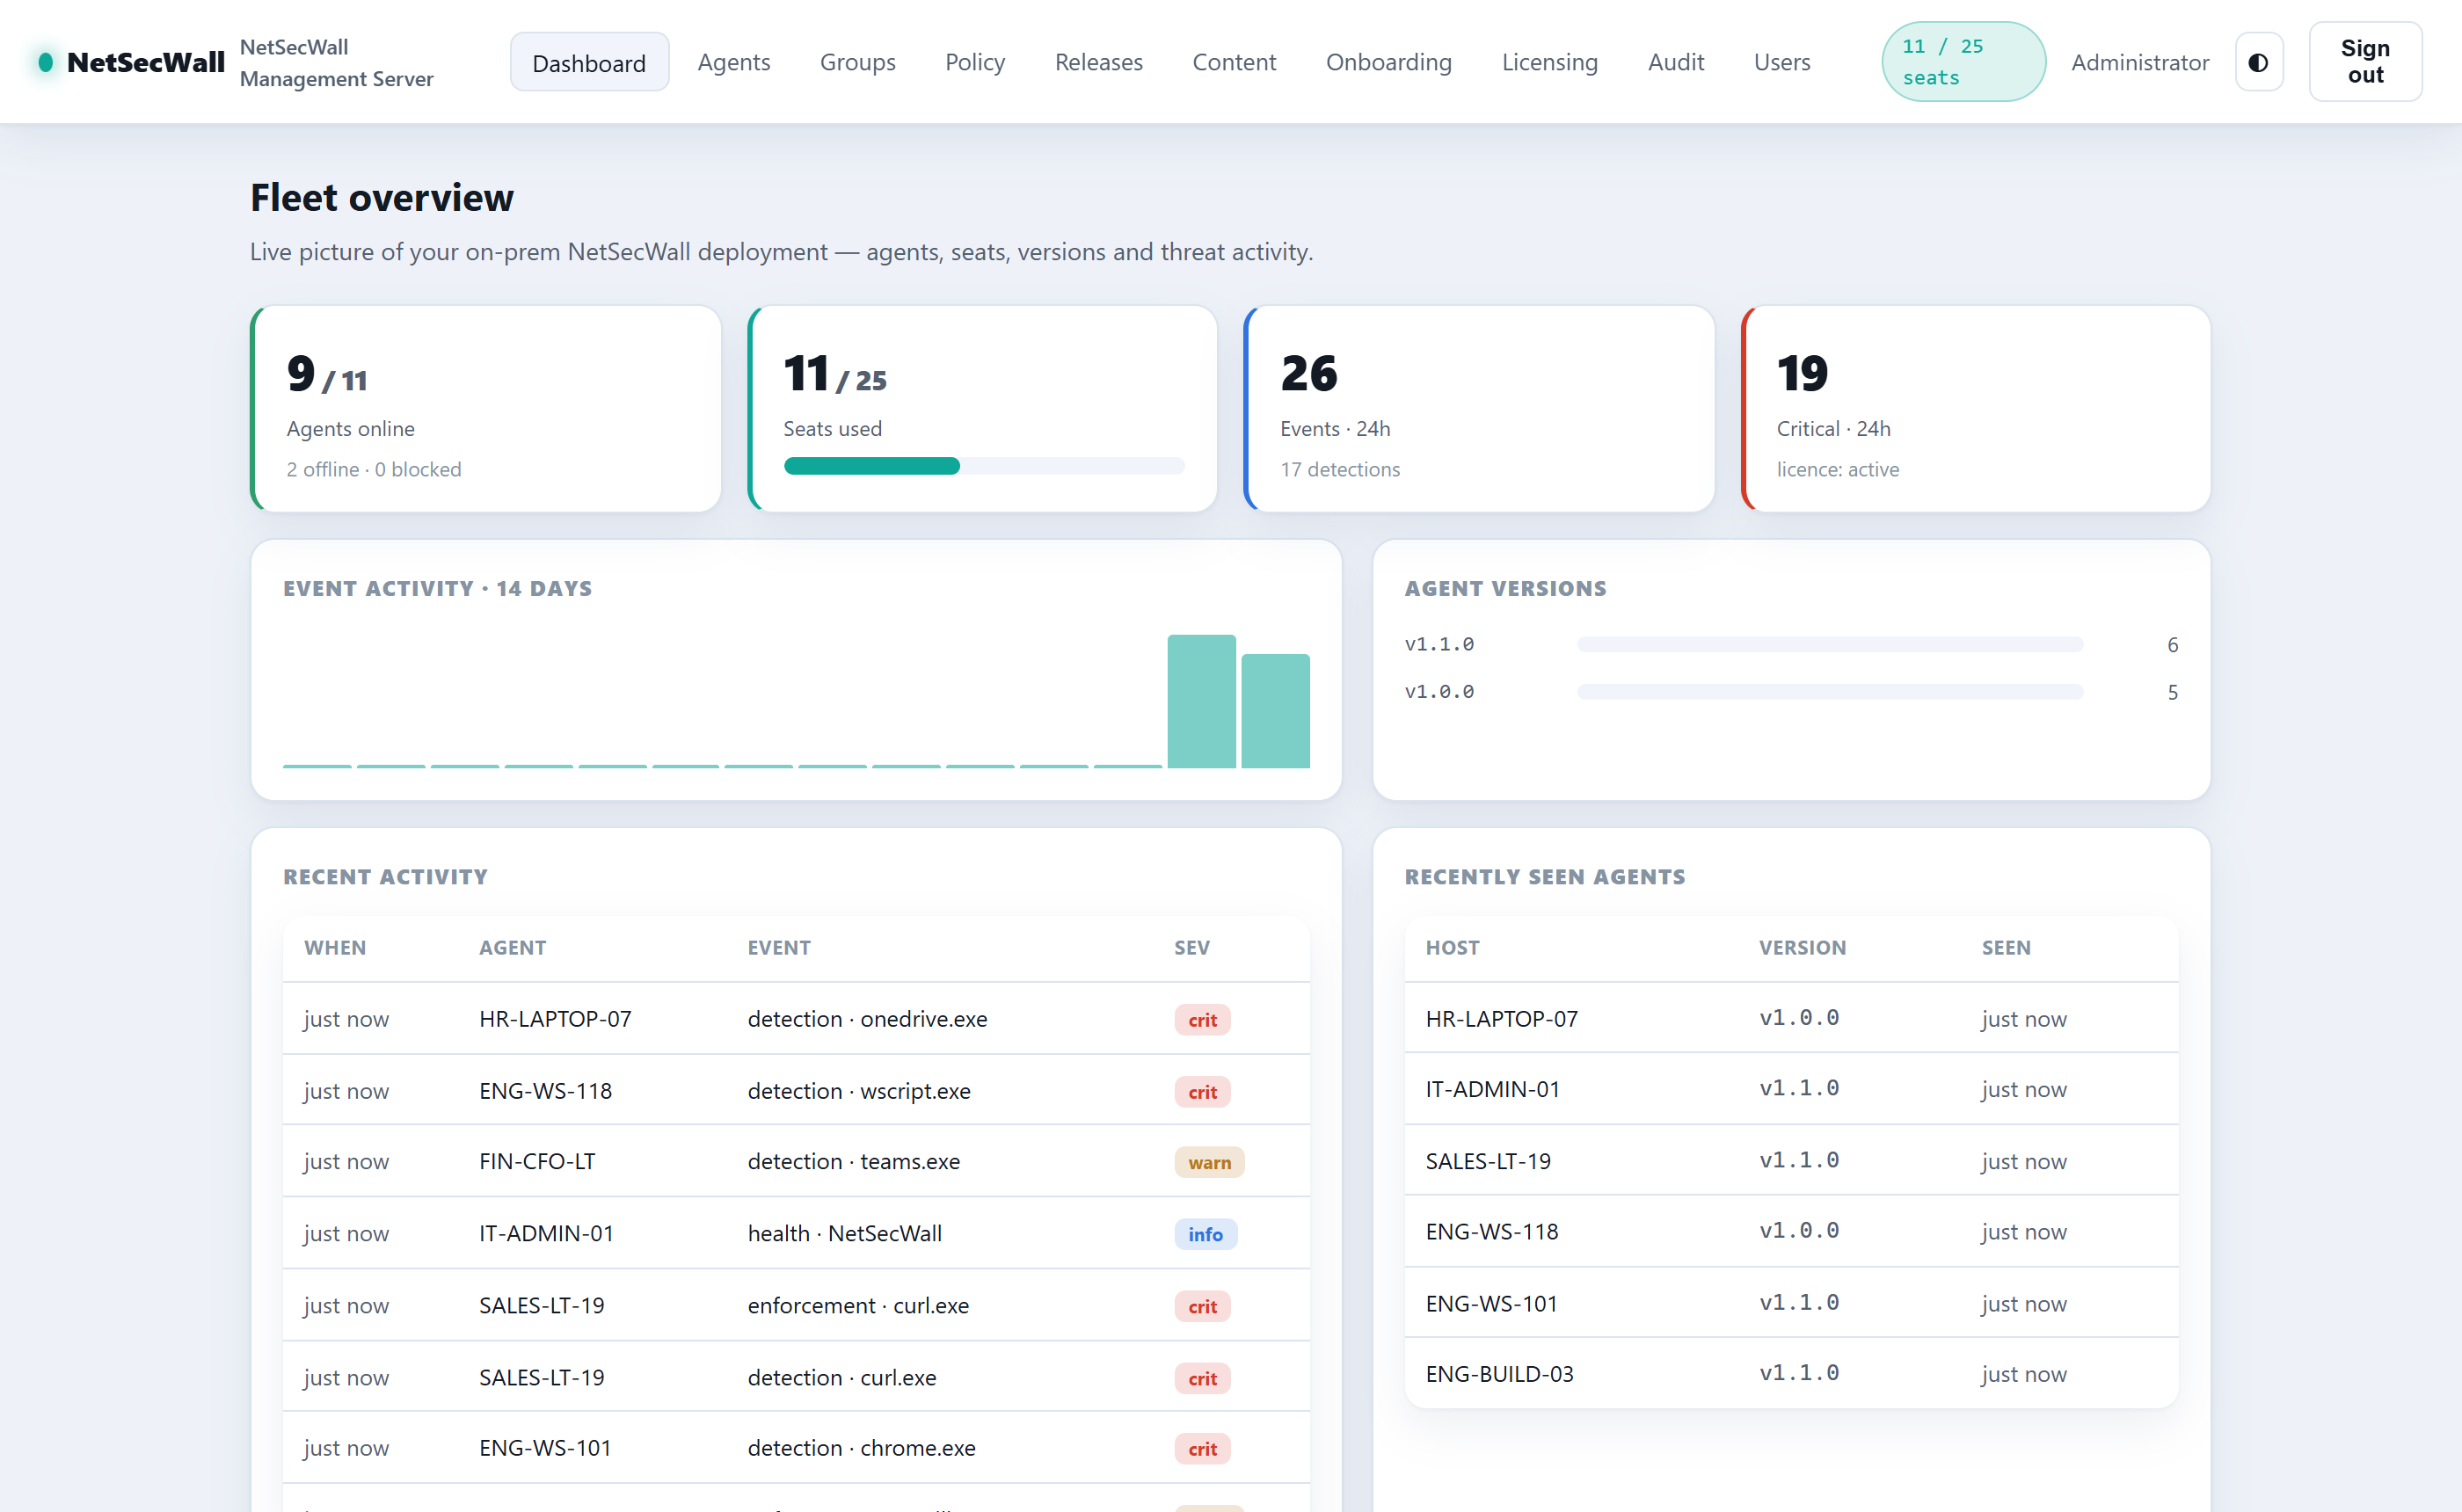Click the last bar in event activity chart

coord(1275,711)
